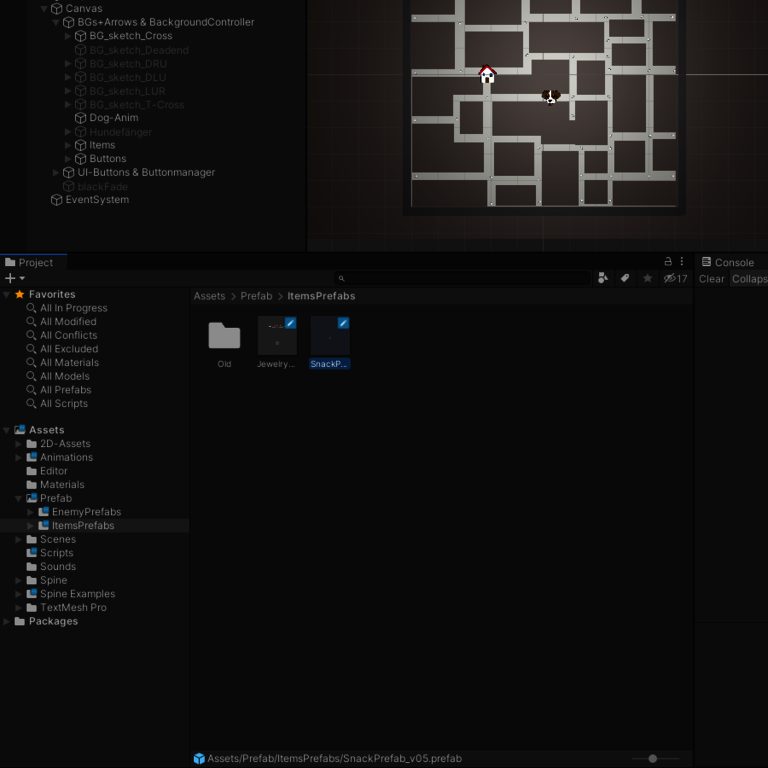Adjust the asset icon size slider
This screenshot has width=768, height=768.
point(653,759)
